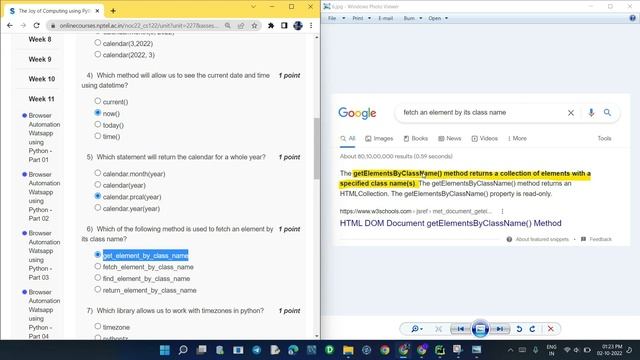Open Google More results menu

click(517, 138)
